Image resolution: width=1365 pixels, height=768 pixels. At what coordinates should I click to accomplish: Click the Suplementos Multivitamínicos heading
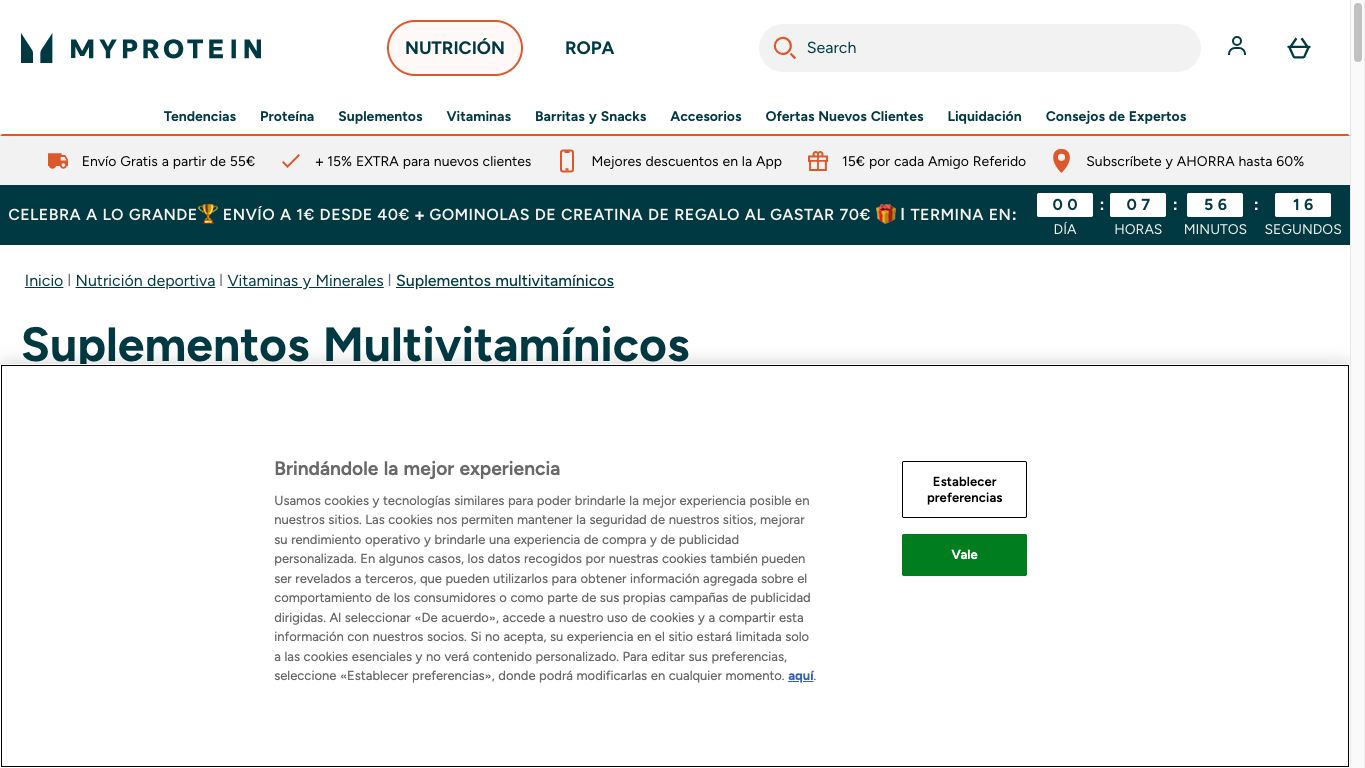coord(356,344)
